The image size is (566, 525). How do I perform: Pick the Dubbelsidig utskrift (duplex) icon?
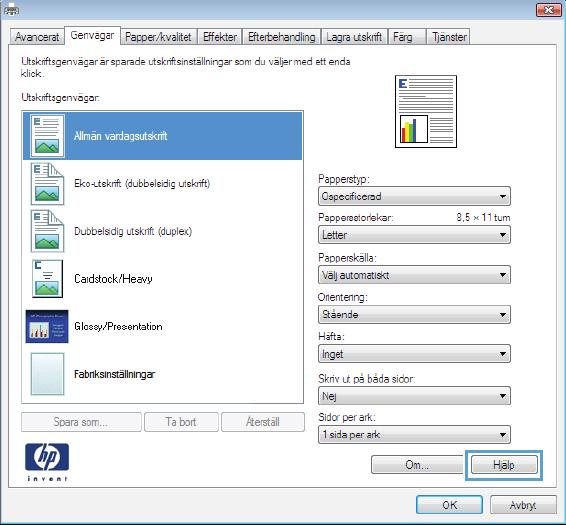(x=47, y=231)
